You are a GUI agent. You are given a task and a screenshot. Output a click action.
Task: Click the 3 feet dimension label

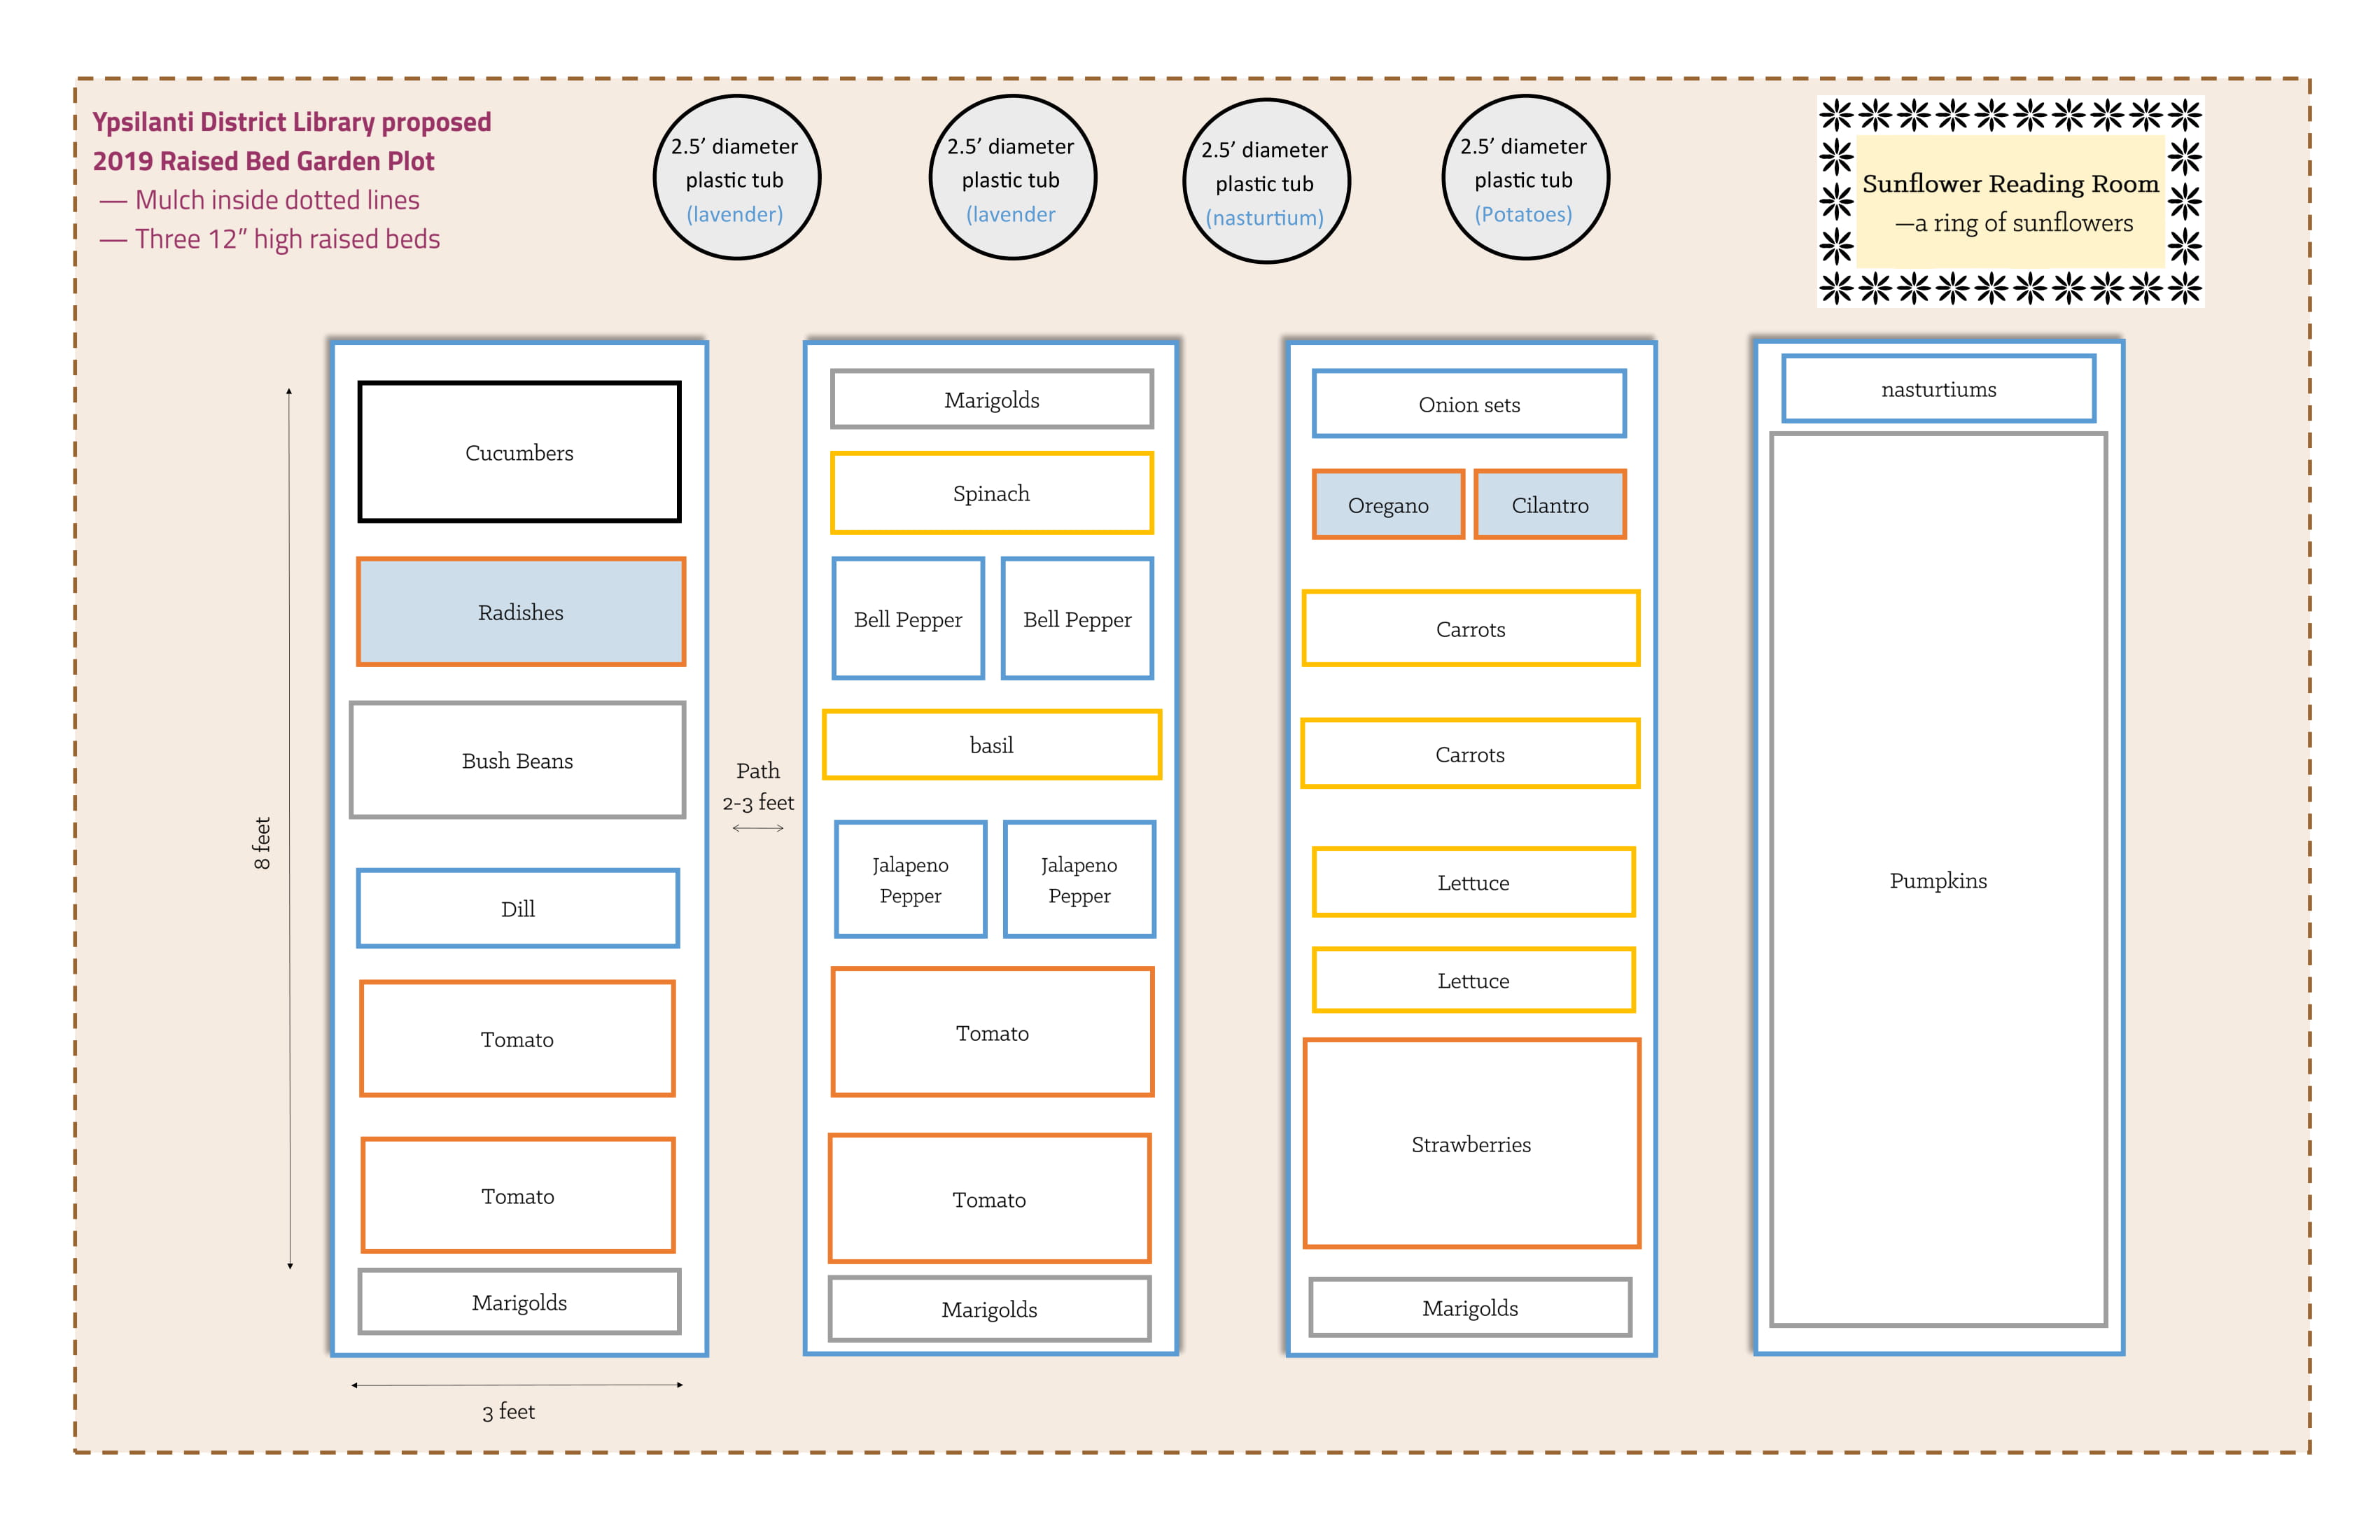(x=508, y=1411)
